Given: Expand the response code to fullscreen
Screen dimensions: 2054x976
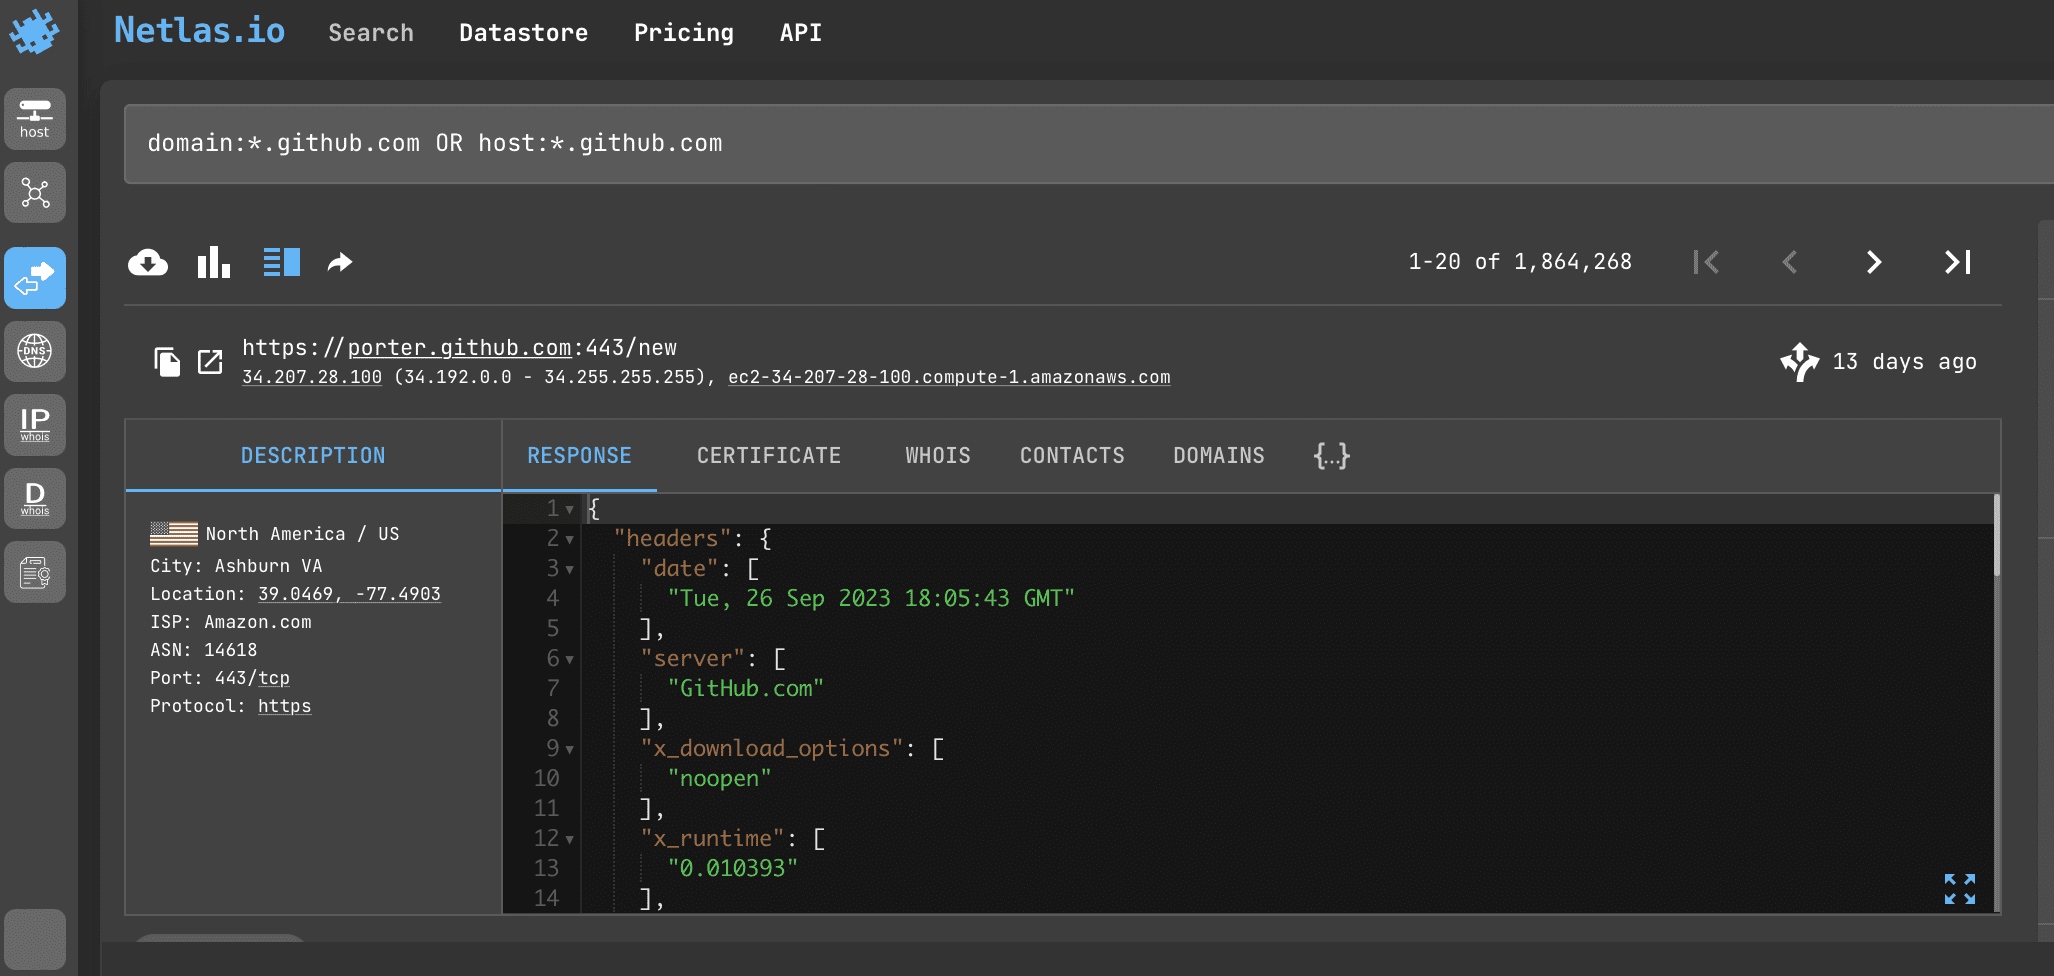Looking at the screenshot, I should coord(1960,889).
